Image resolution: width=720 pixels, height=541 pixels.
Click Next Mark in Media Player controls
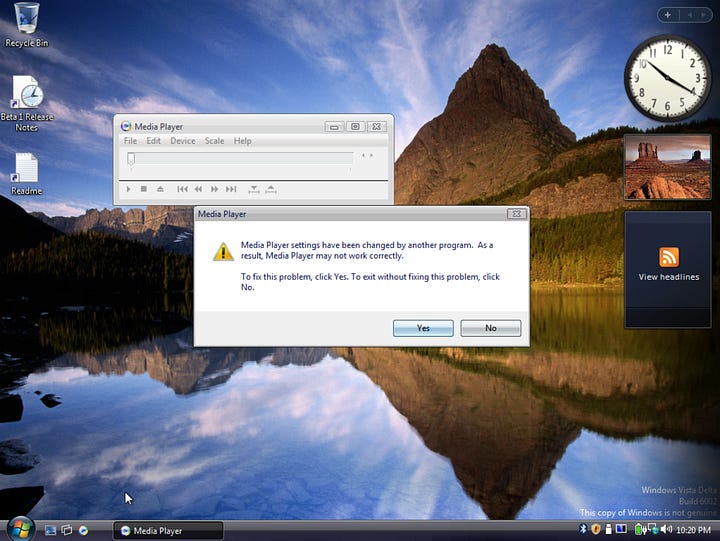(231, 189)
